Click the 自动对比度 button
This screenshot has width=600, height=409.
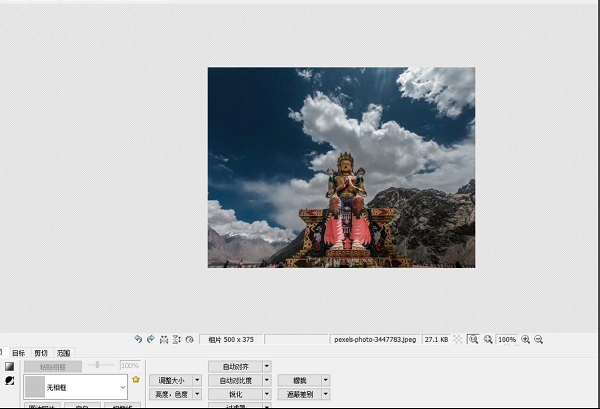point(236,380)
